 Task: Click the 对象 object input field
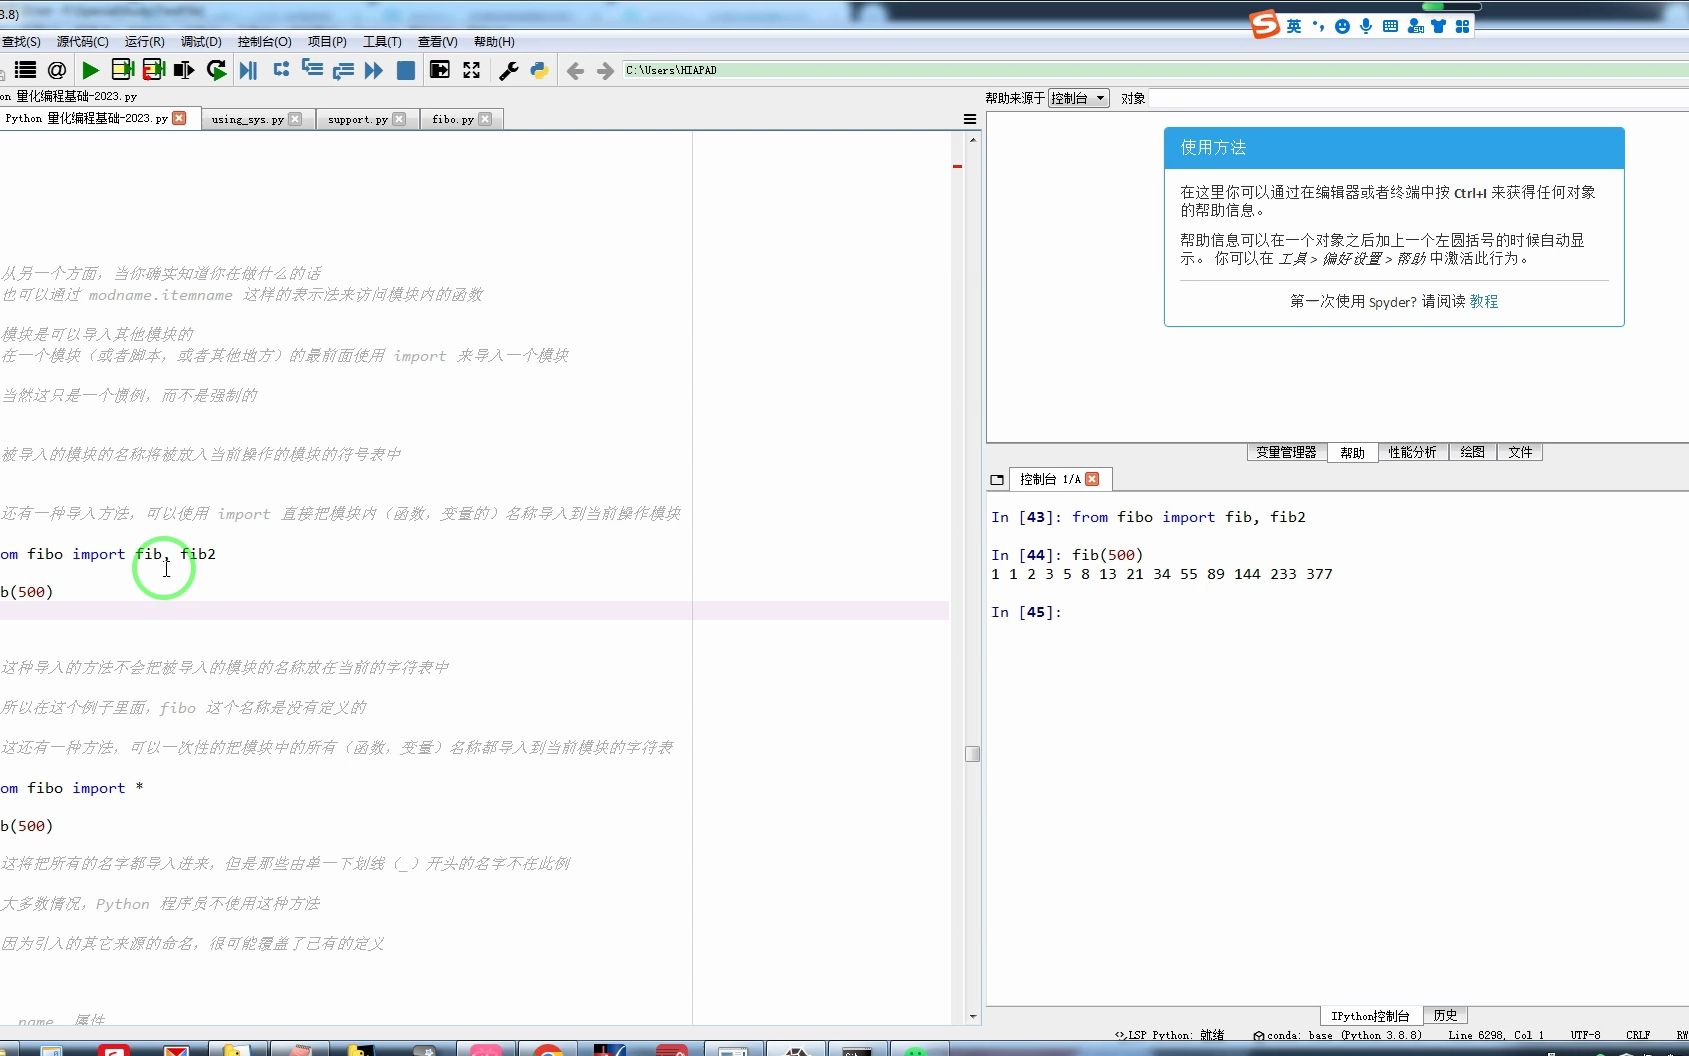coord(1418,98)
